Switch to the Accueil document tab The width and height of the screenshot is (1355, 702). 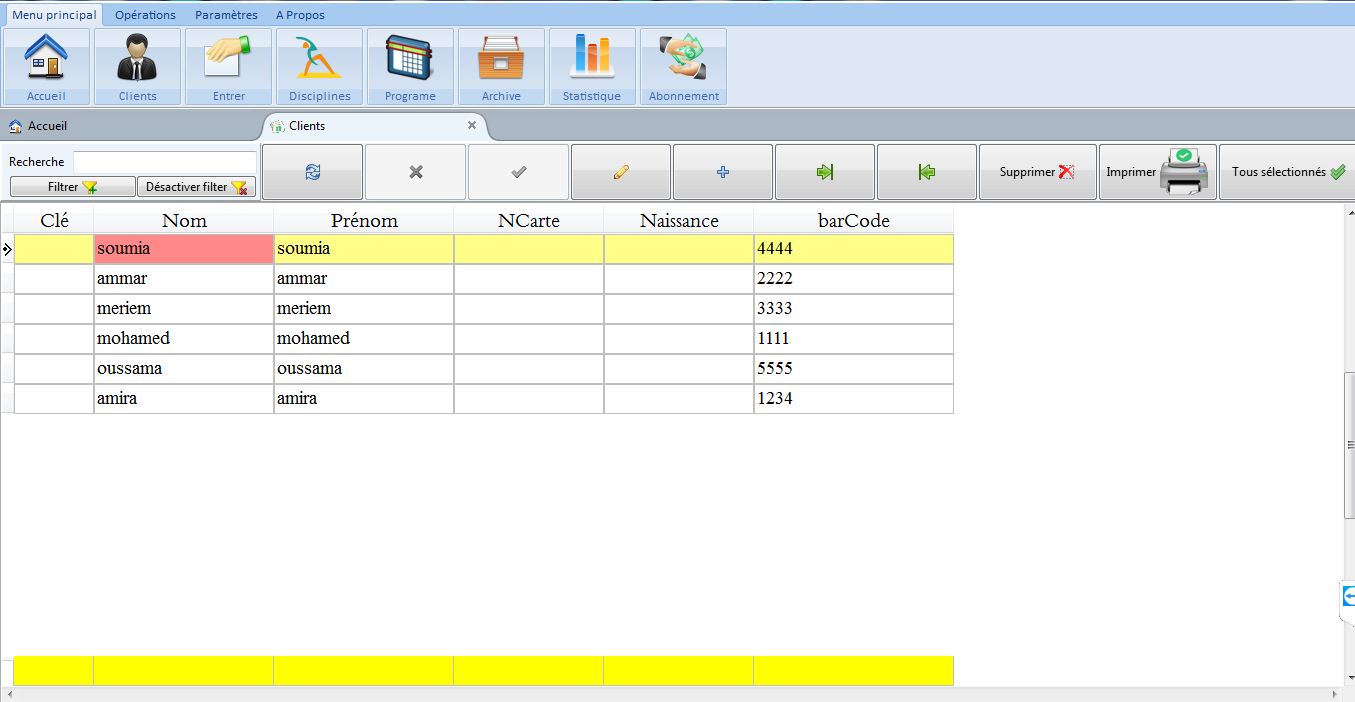tap(39, 126)
